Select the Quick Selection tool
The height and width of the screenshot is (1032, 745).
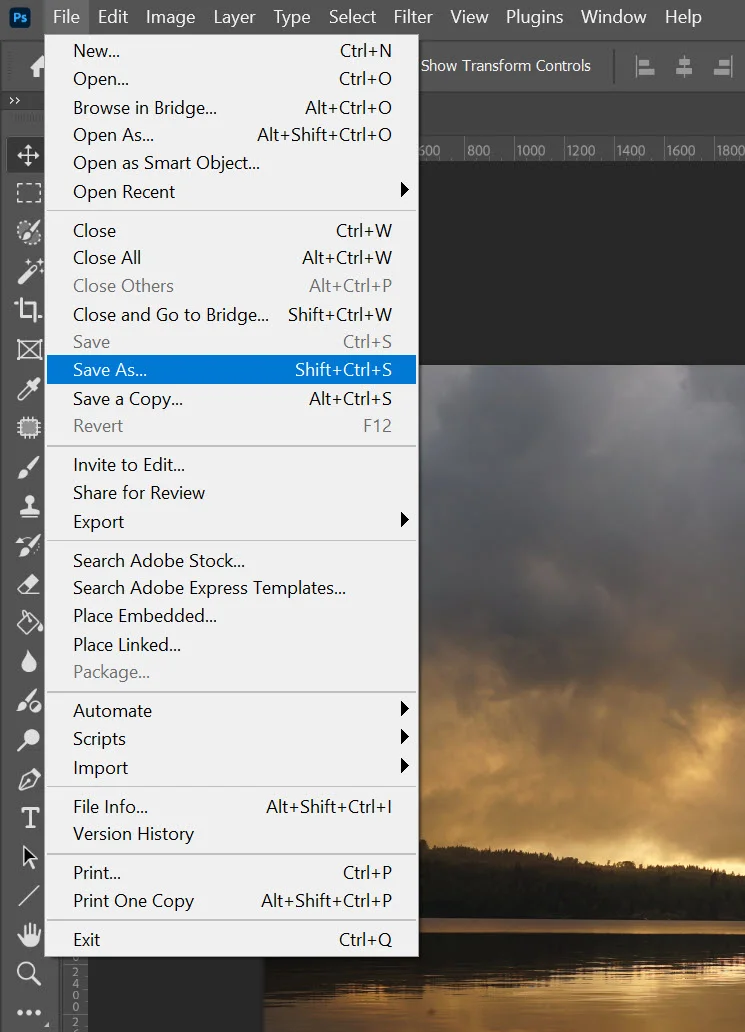[x=28, y=232]
